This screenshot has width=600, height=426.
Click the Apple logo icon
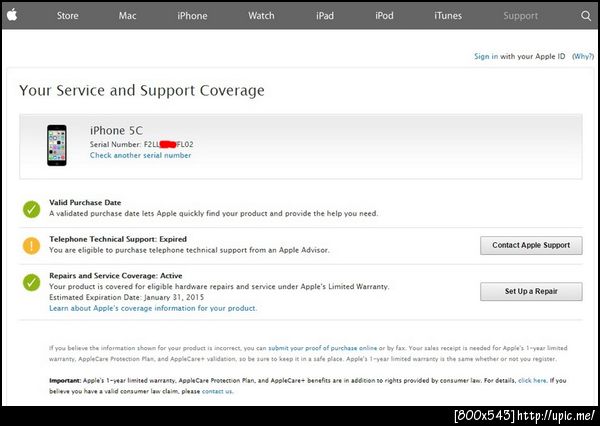pos(12,15)
